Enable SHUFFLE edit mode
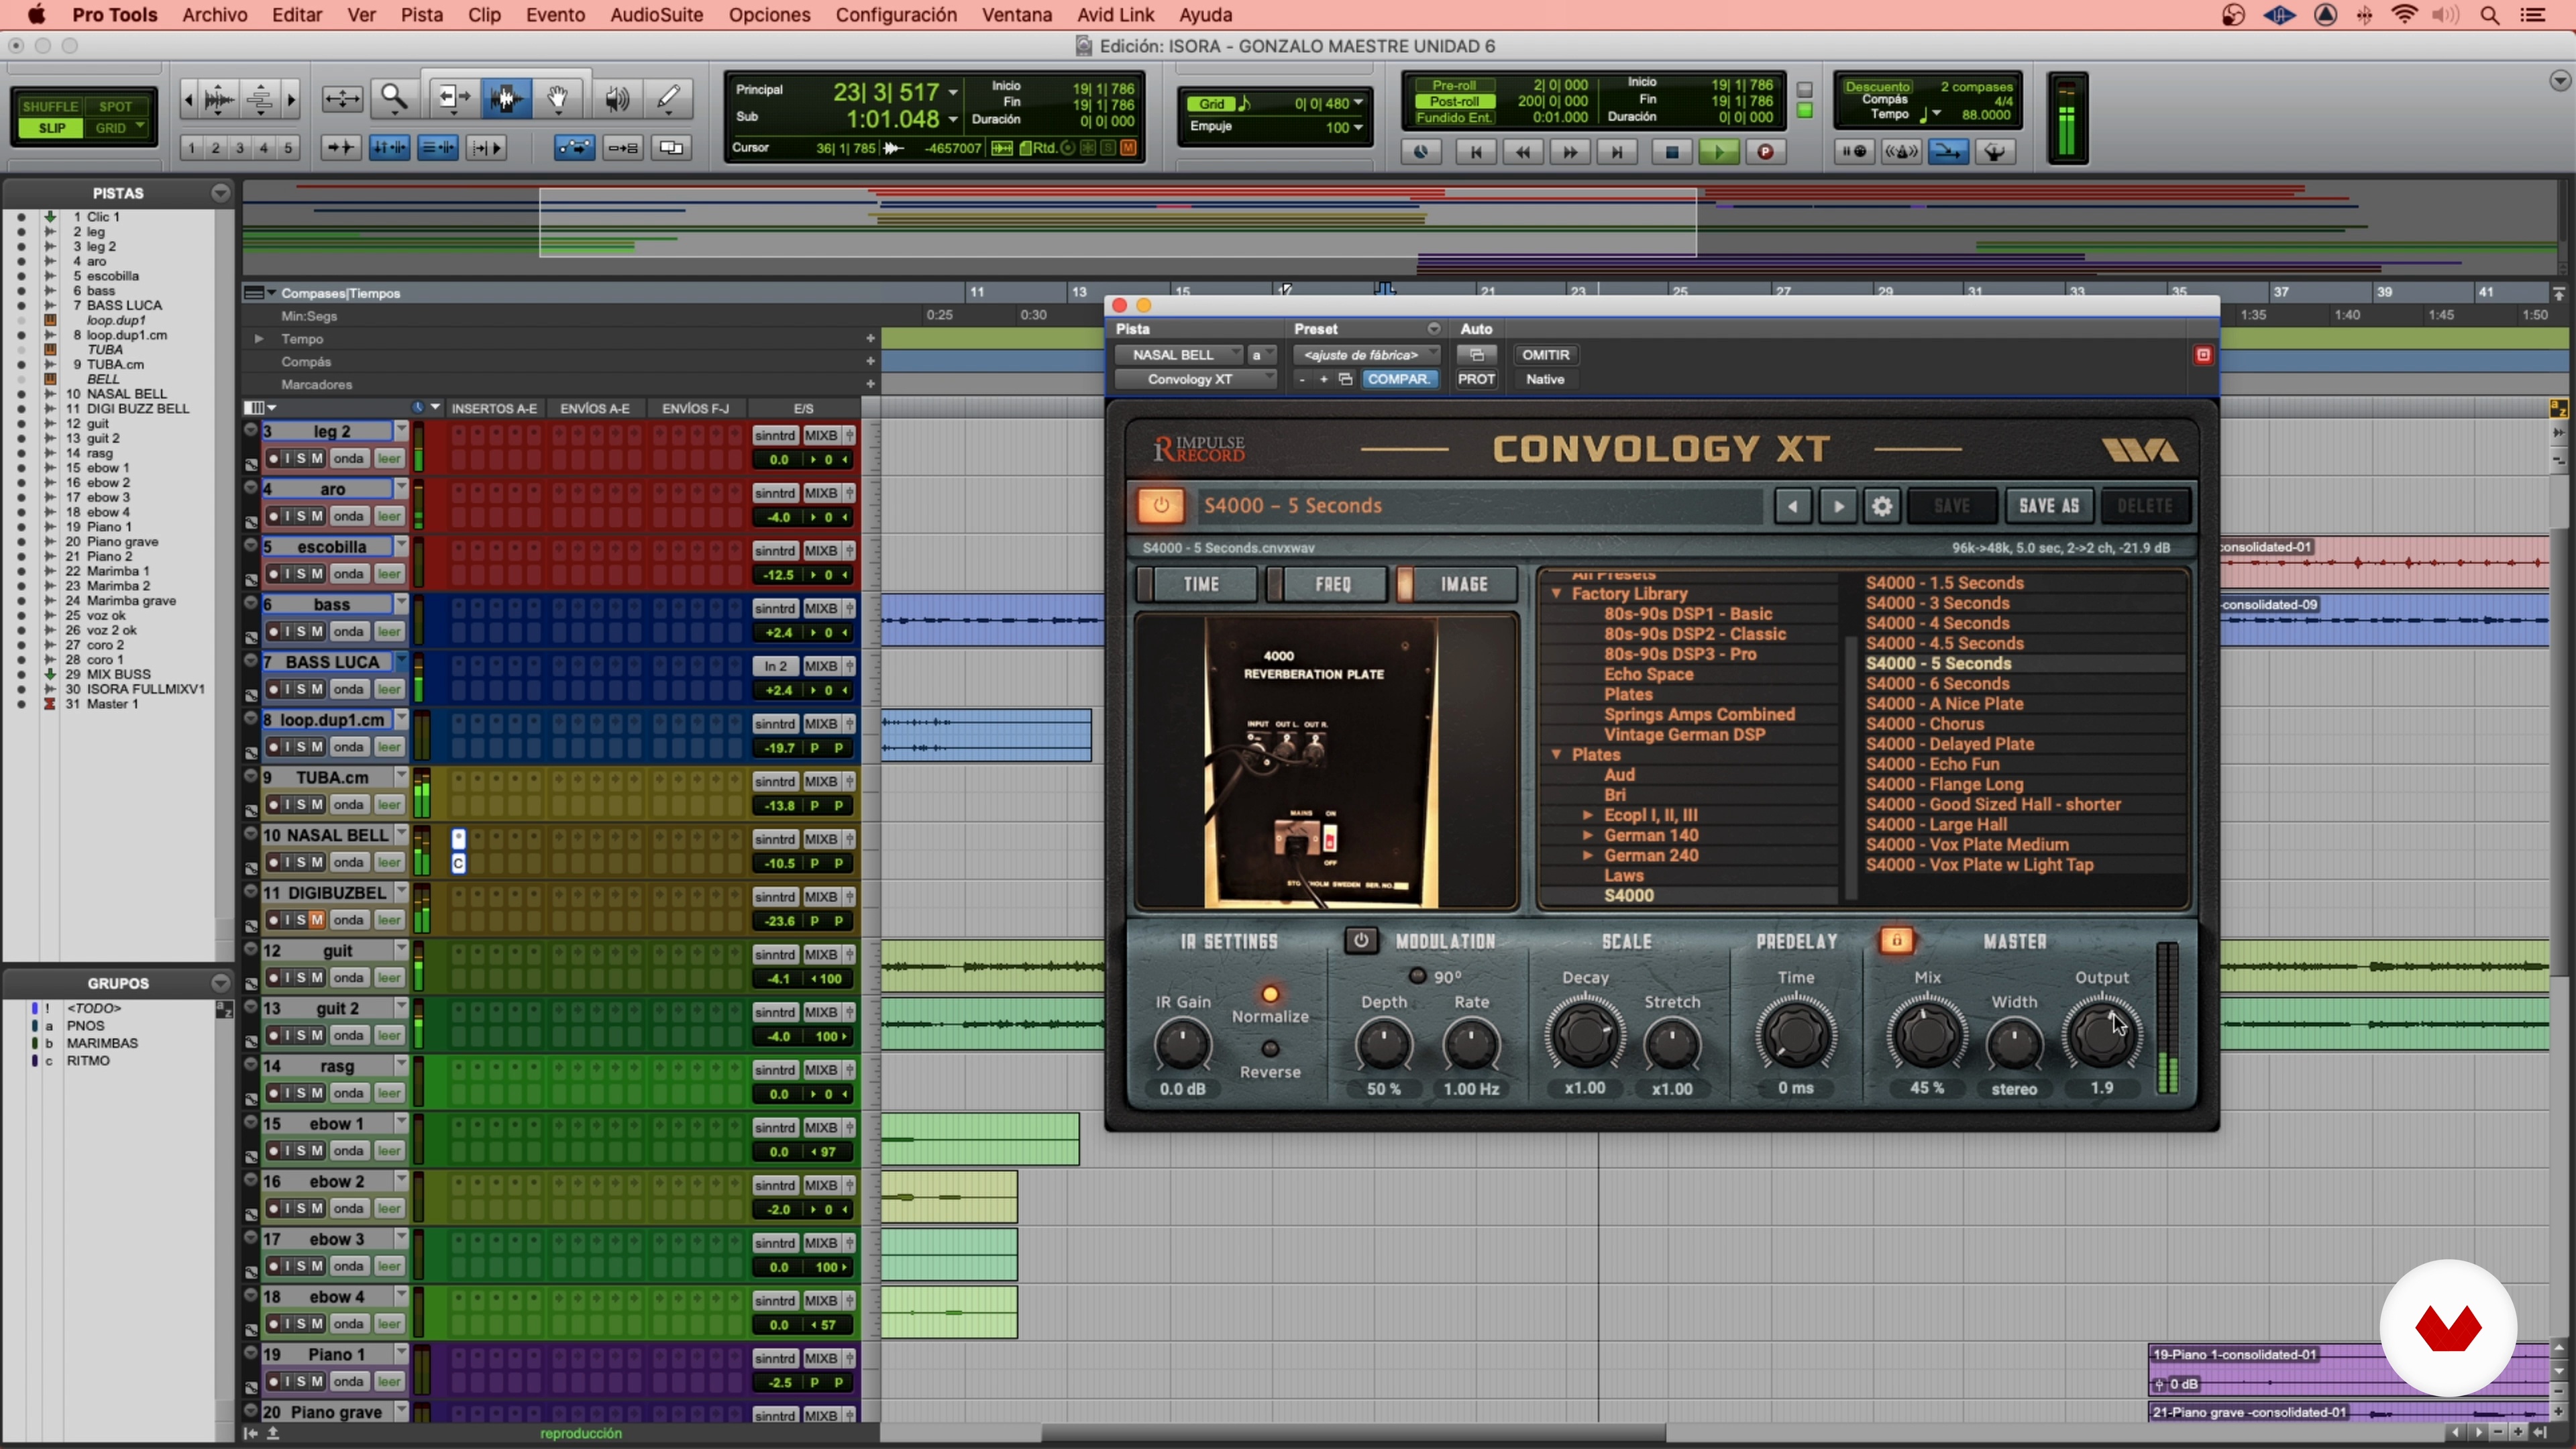This screenshot has width=2576, height=1449. click(50, 107)
